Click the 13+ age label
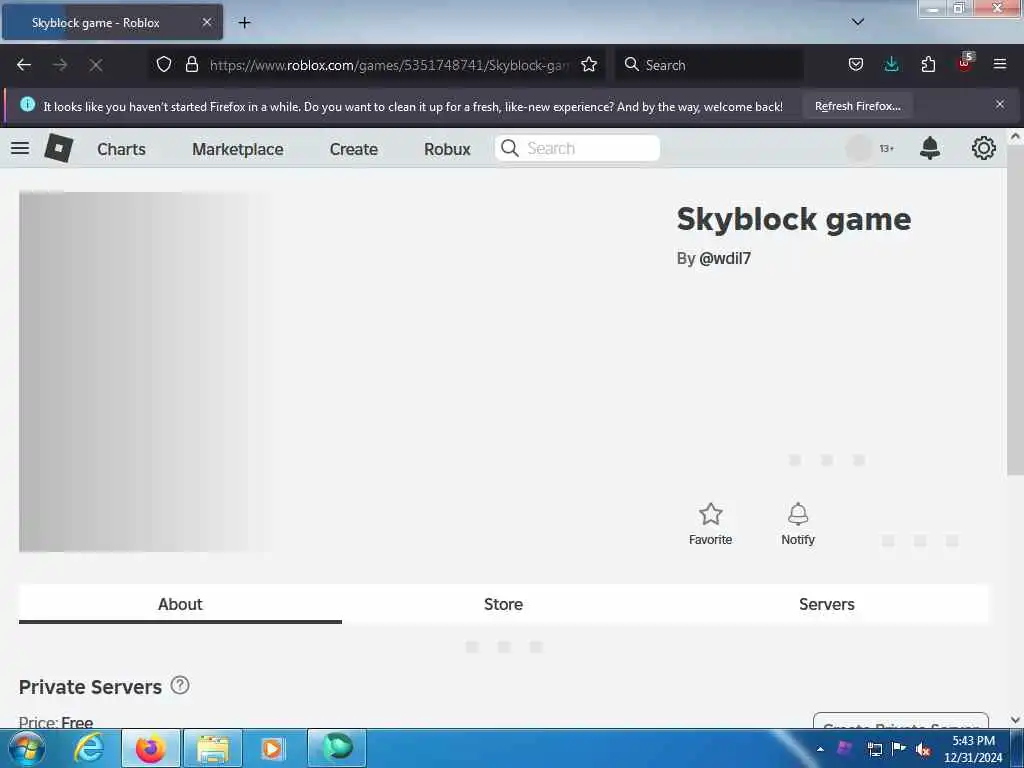The width and height of the screenshot is (1024, 768). 886,149
